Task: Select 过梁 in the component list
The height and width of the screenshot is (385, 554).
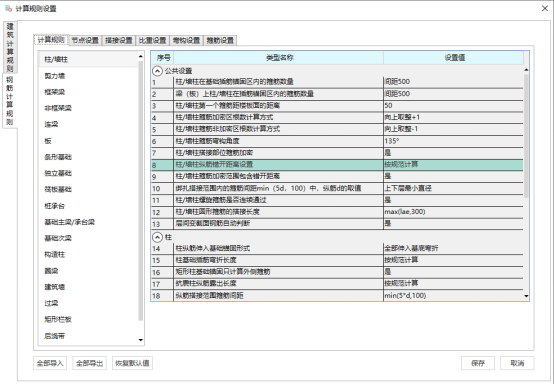Action: click(x=88, y=303)
